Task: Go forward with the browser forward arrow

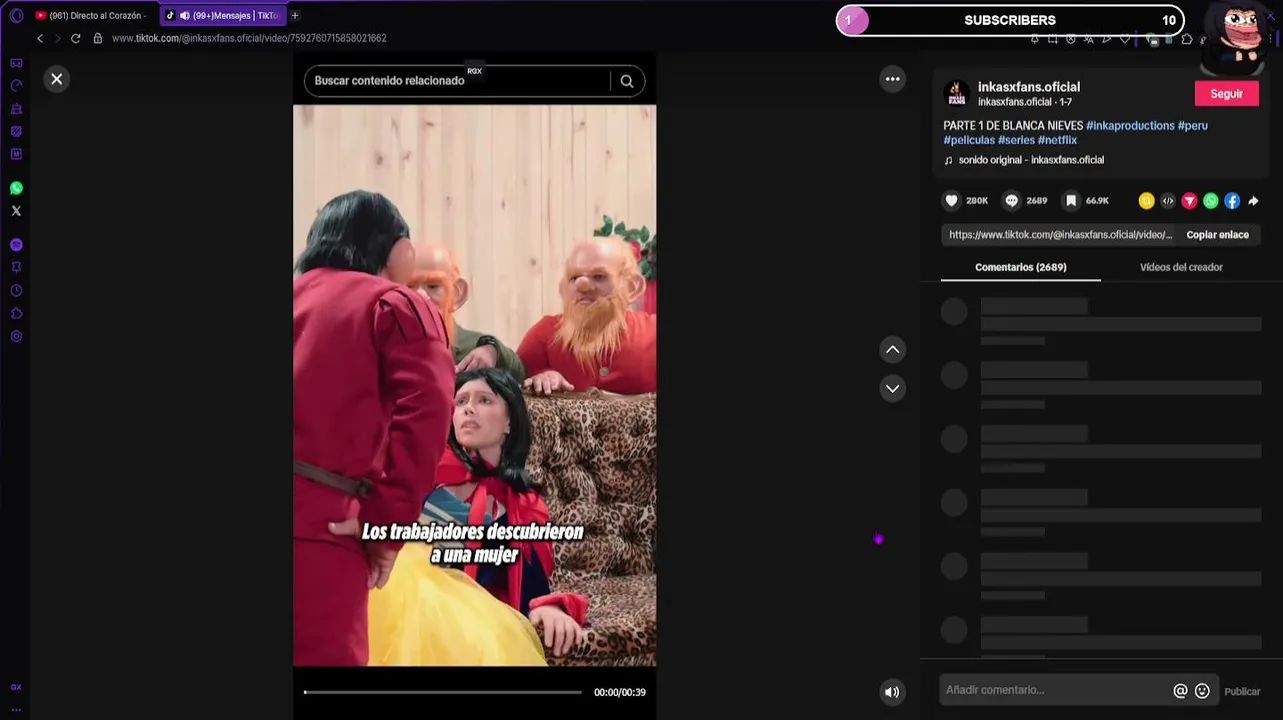Action: (57, 38)
